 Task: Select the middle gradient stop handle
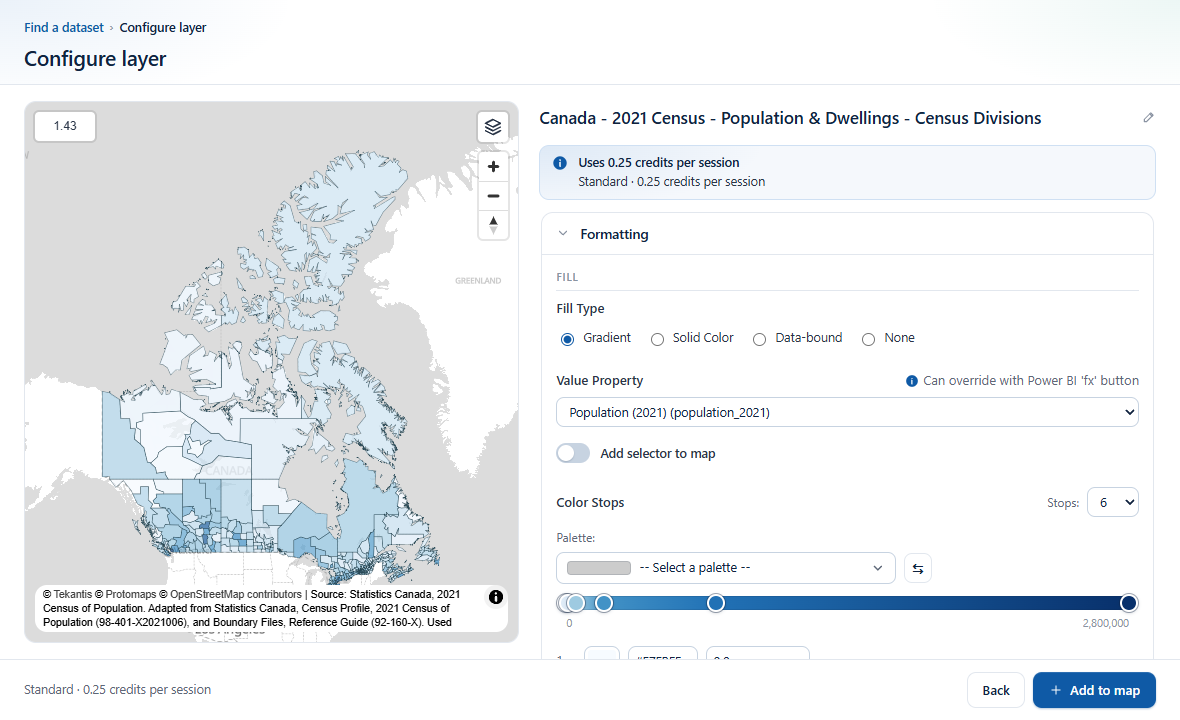tap(716, 603)
